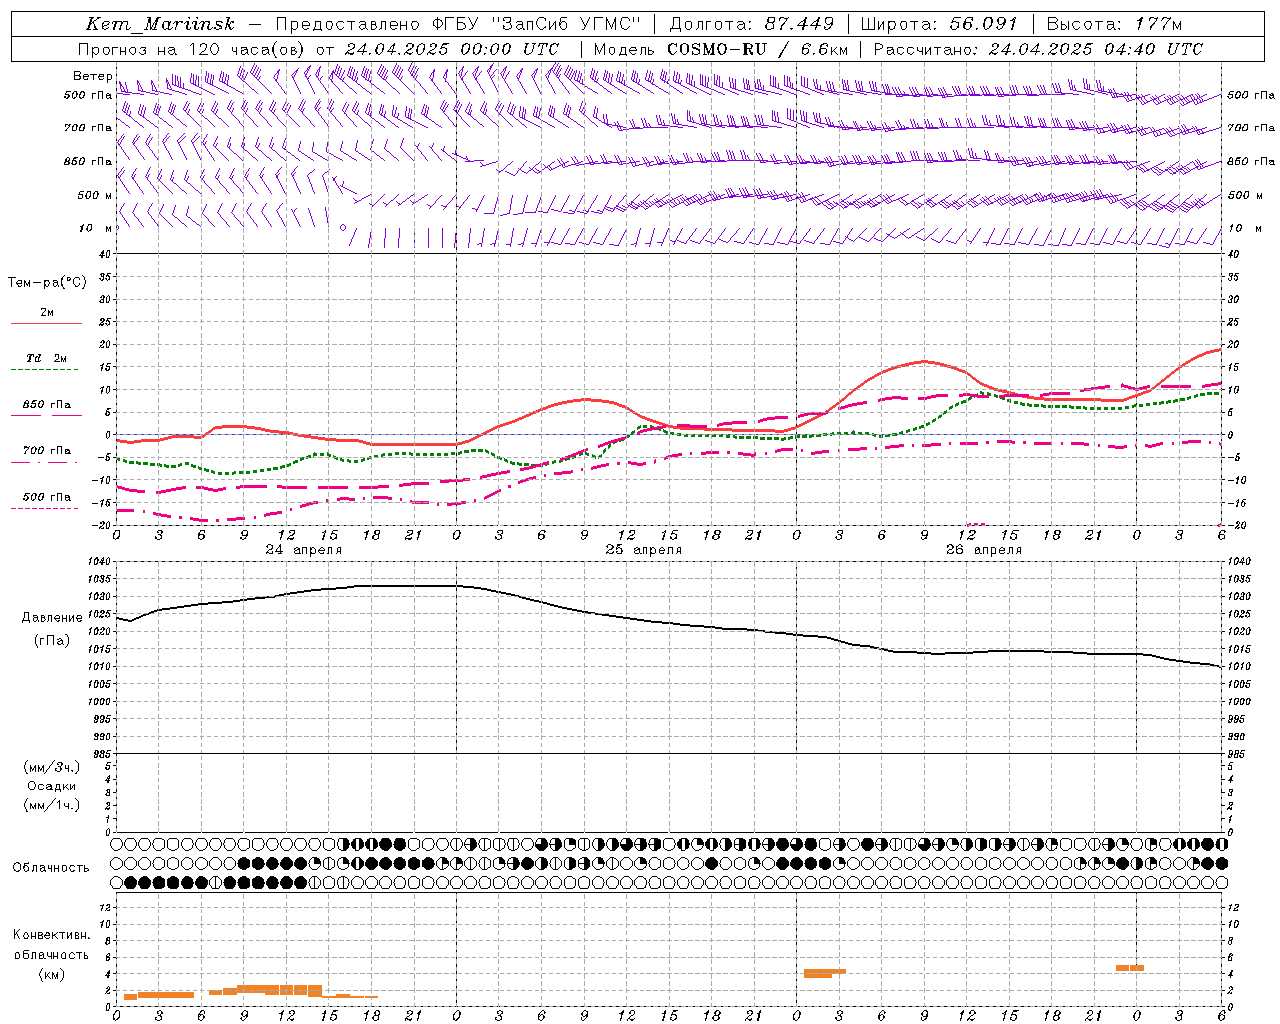Click the '(мм/1ч.)' precipitation unit label
Screen dimensions: 1280x1024
pos(52,805)
